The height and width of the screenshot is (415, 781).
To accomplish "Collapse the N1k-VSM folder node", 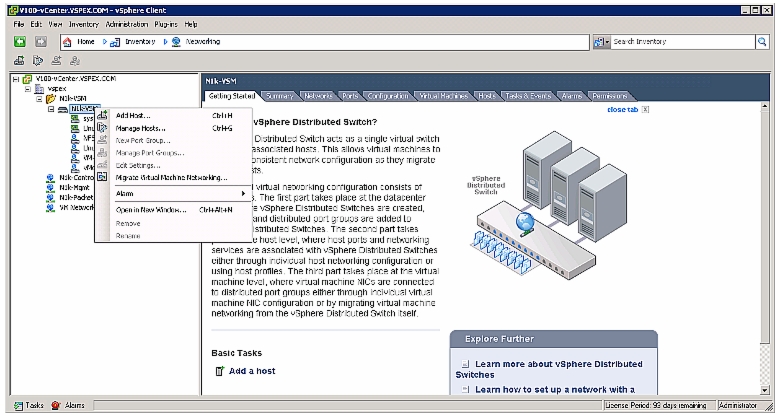I will click(39, 99).
